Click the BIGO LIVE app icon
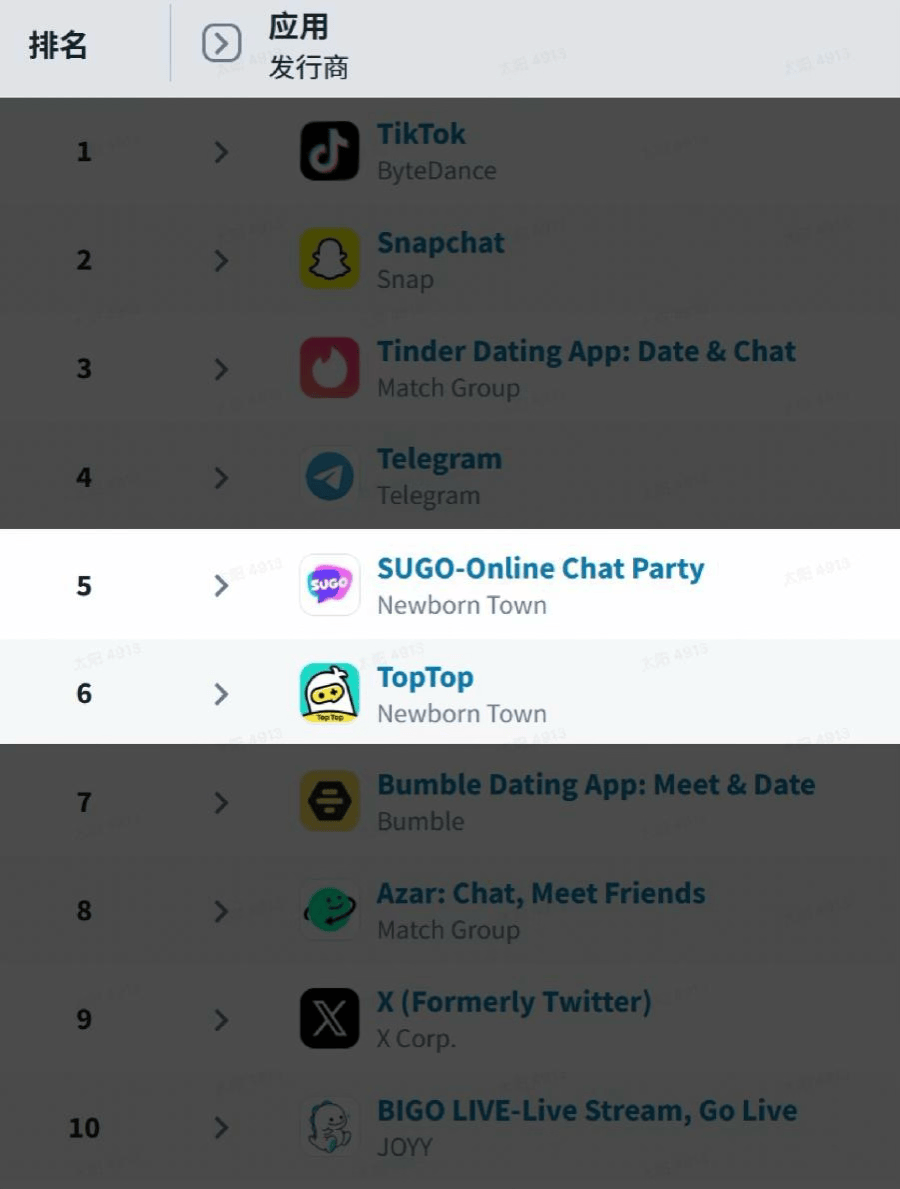Screen dimensions: 900x1189 click(x=329, y=1127)
